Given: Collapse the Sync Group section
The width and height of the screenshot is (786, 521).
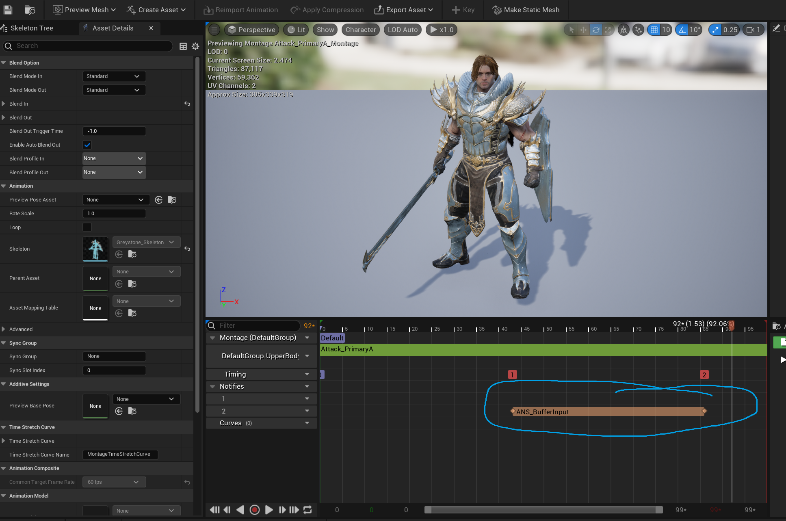Looking at the screenshot, I should pyautogui.click(x=4, y=343).
